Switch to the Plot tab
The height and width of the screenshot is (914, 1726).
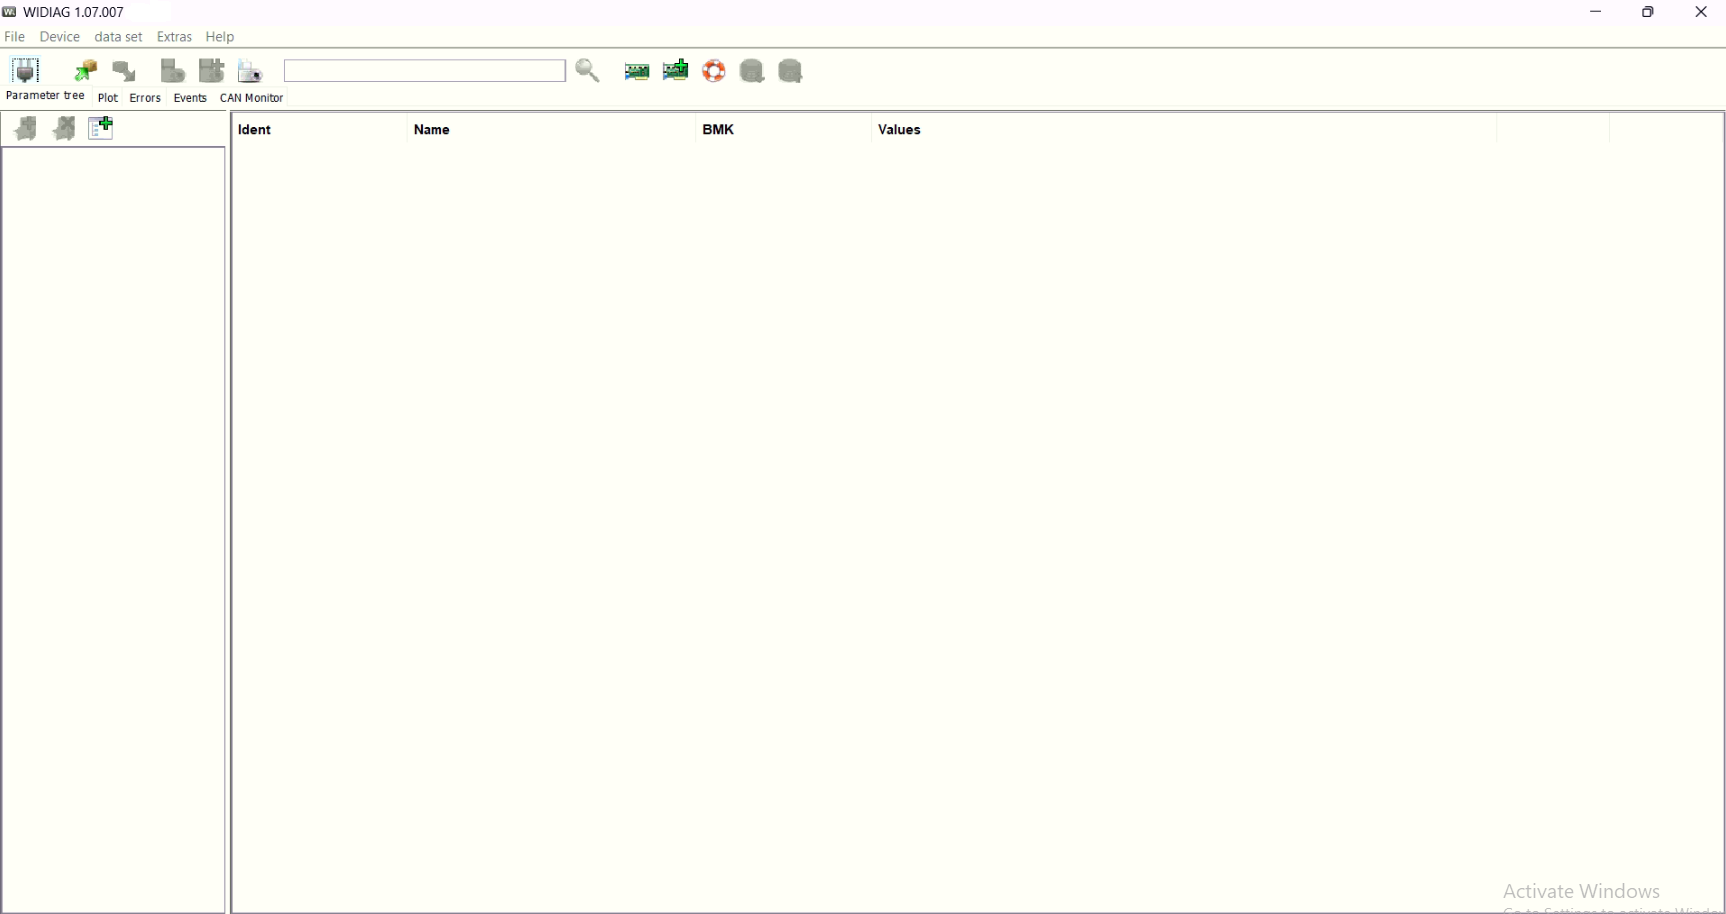pyautogui.click(x=108, y=98)
